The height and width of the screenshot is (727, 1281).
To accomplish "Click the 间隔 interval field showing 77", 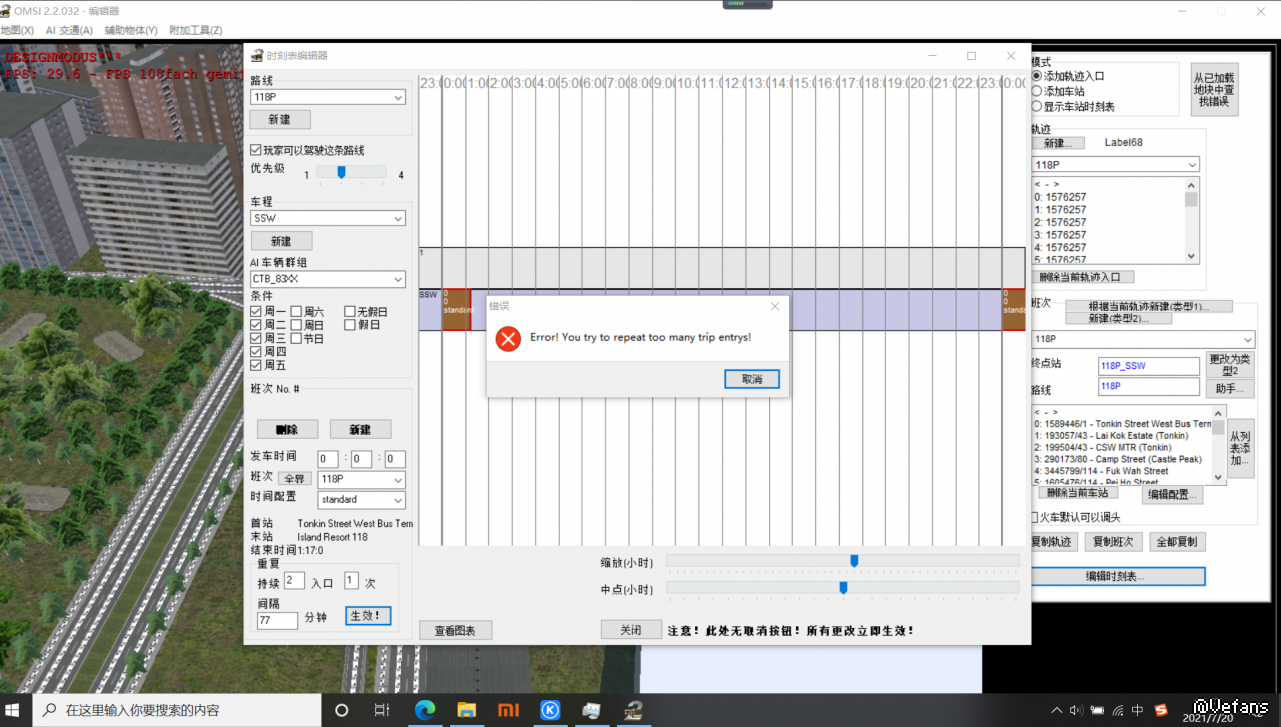I will pyautogui.click(x=277, y=621).
